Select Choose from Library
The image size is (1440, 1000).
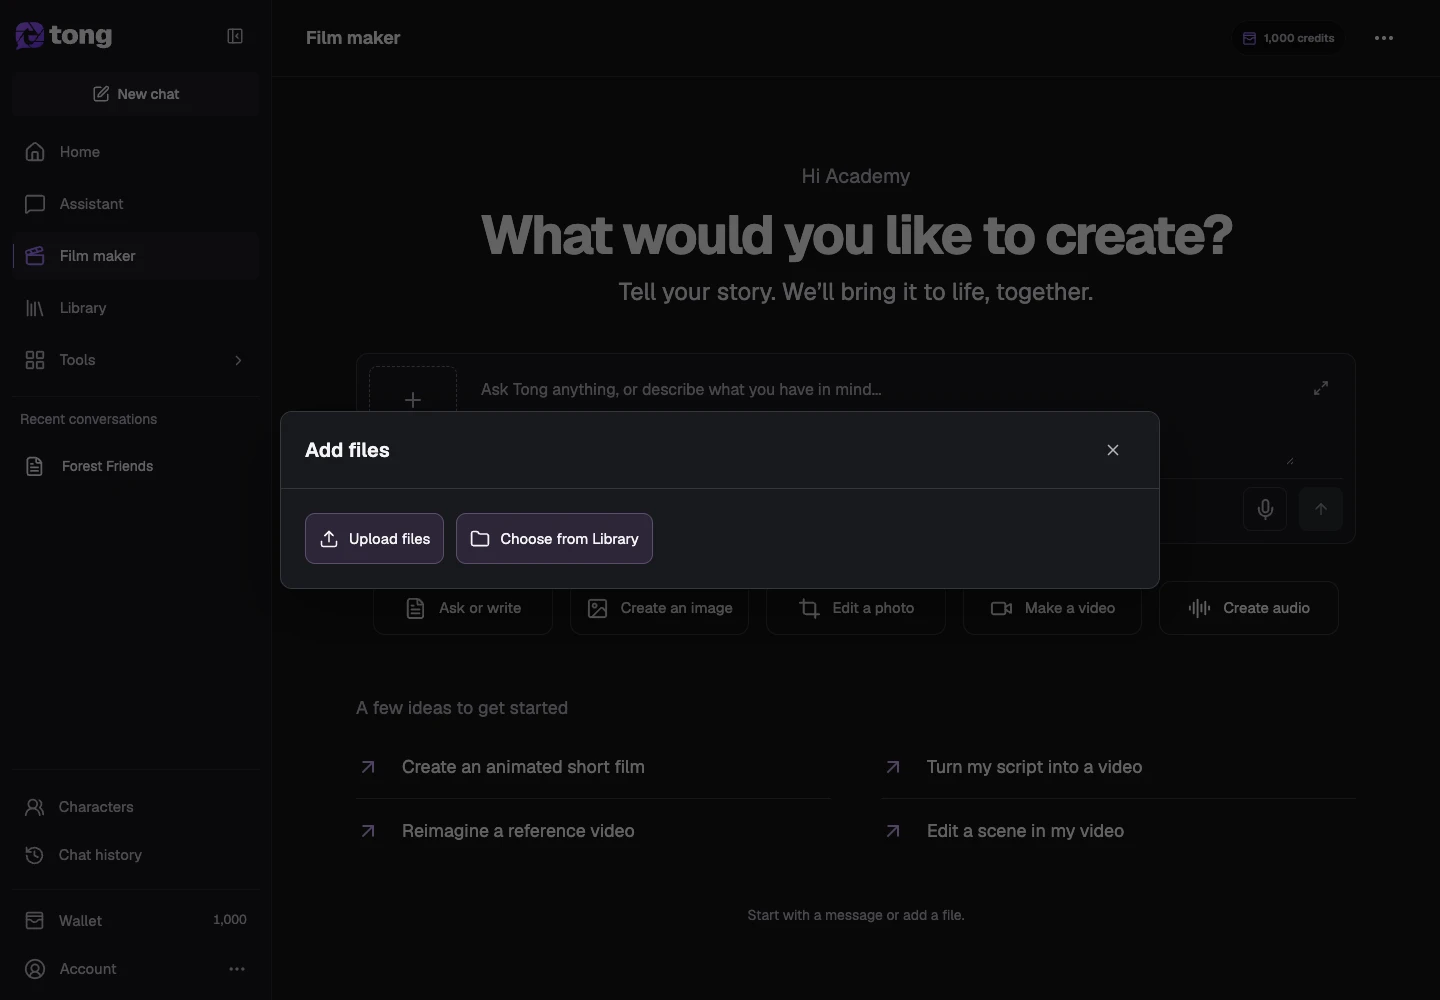[554, 539]
